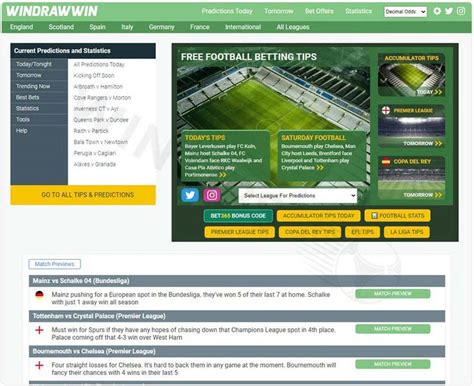This screenshot has height=386, width=474.
Task: Open Inverness CT v Ayr prediction
Action: click(96, 109)
